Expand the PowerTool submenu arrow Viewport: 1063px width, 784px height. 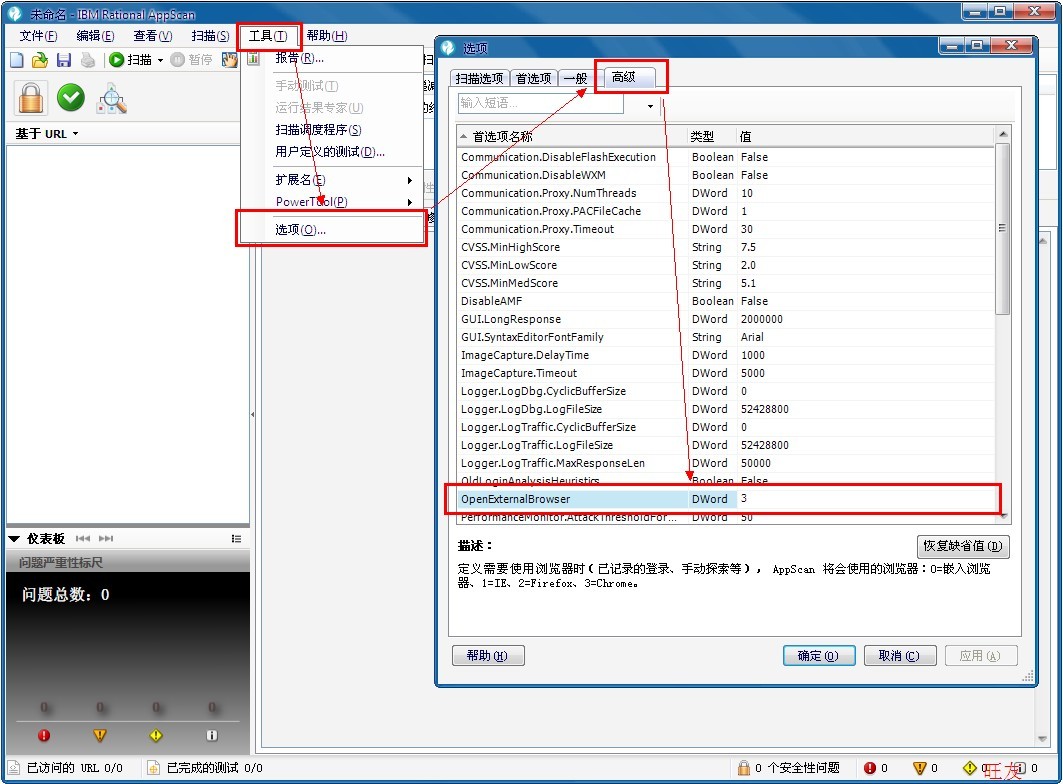(409, 202)
